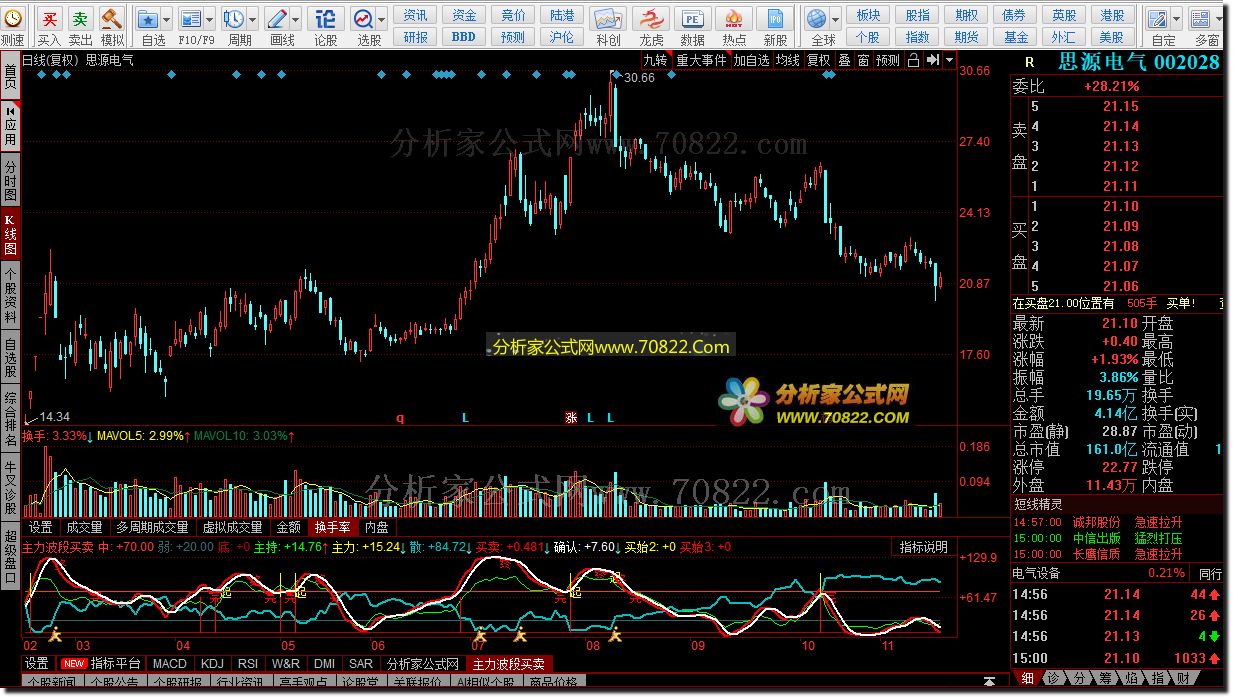The height and width of the screenshot is (697, 1233).
Task: Select the 成交量 volume tab
Action: pyautogui.click(x=84, y=527)
